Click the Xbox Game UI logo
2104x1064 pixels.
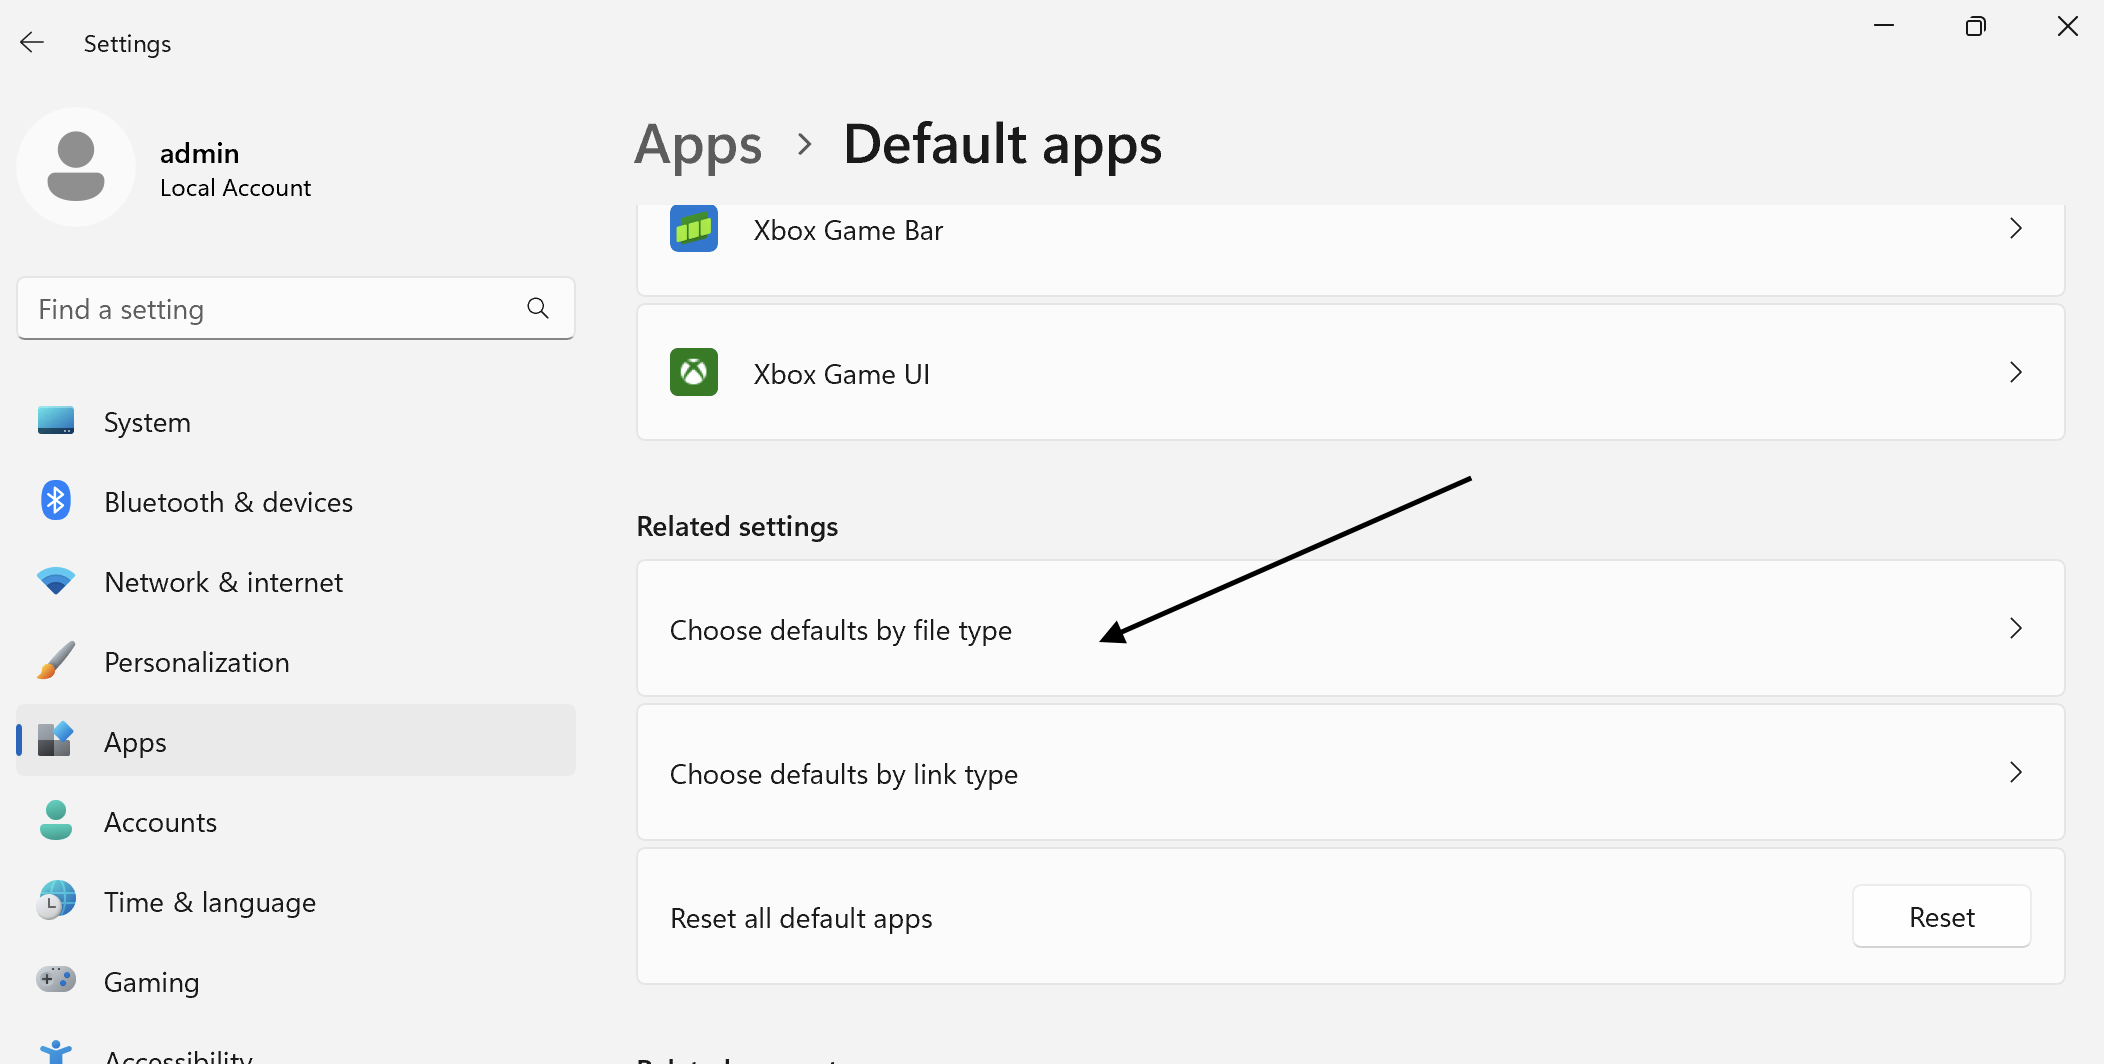(693, 372)
